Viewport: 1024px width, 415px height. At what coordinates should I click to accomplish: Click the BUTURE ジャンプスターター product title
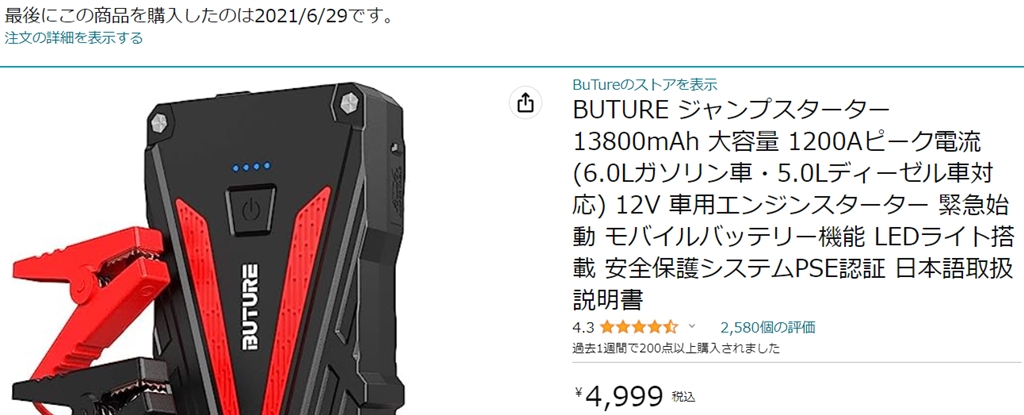tap(793, 204)
